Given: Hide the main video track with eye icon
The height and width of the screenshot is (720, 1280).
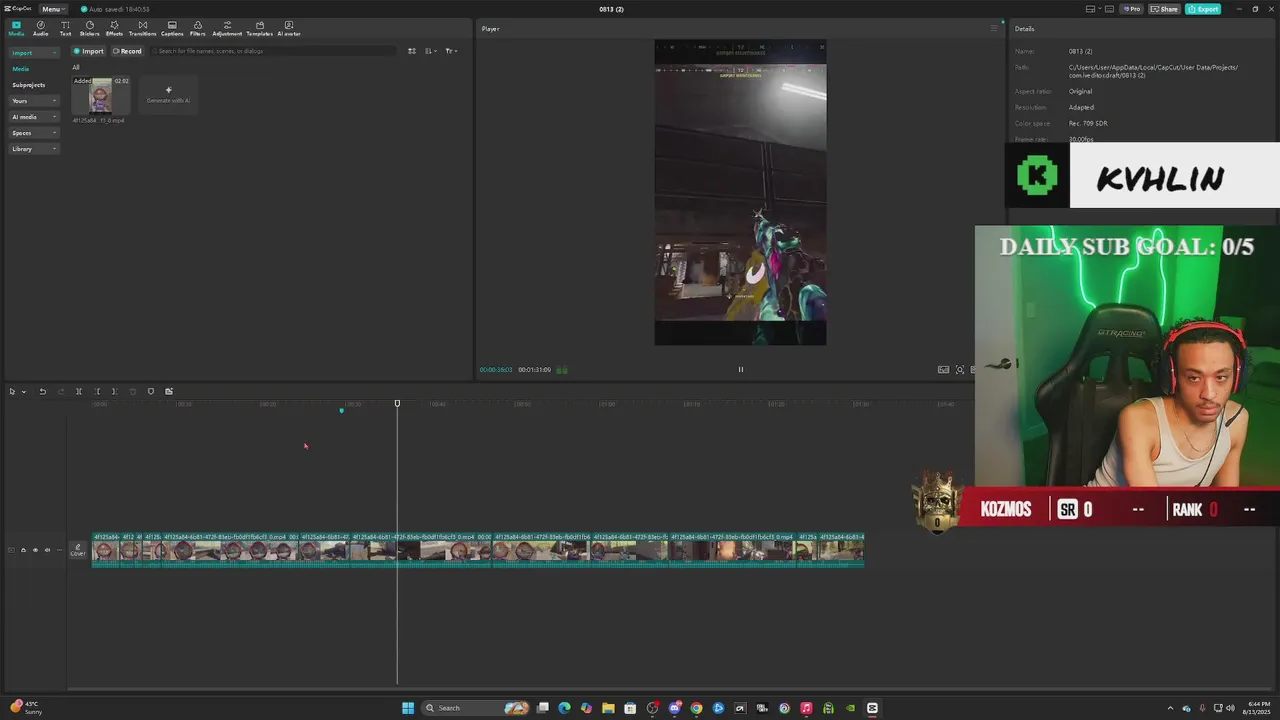Looking at the screenshot, I should (35, 550).
